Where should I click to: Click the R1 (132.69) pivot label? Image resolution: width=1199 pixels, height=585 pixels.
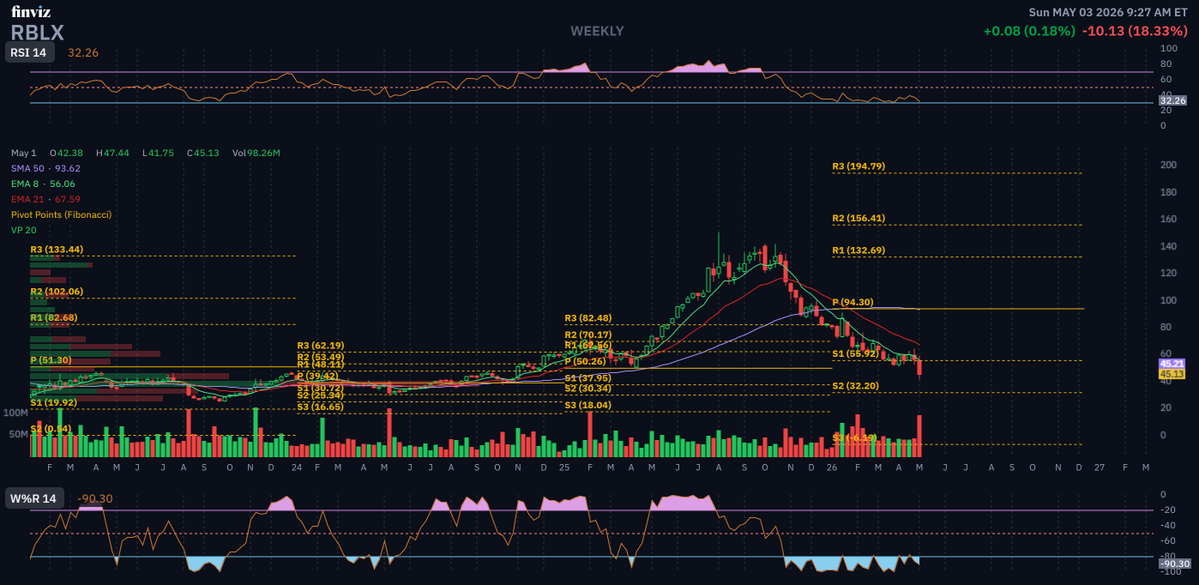pyautogui.click(x=859, y=250)
